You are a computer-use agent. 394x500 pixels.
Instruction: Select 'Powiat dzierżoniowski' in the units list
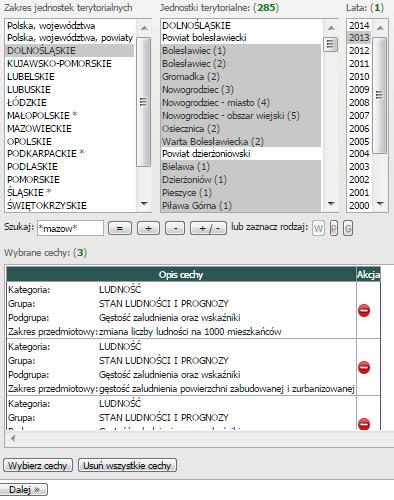(x=241, y=154)
